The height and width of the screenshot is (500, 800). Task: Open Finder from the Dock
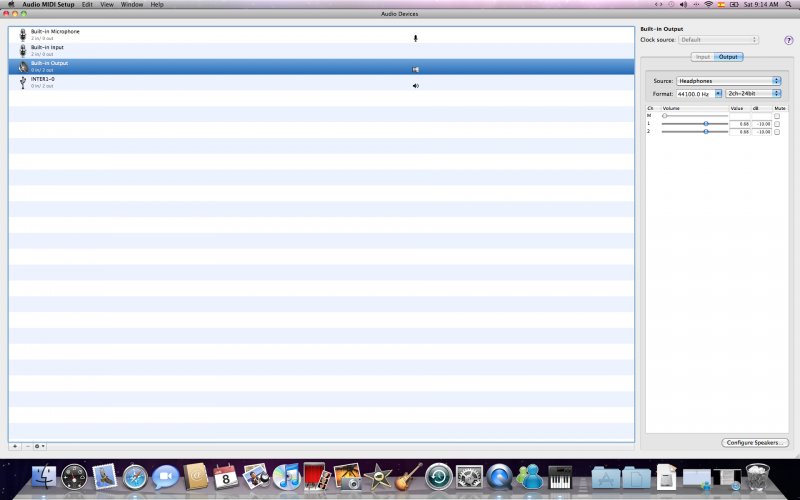[44, 477]
